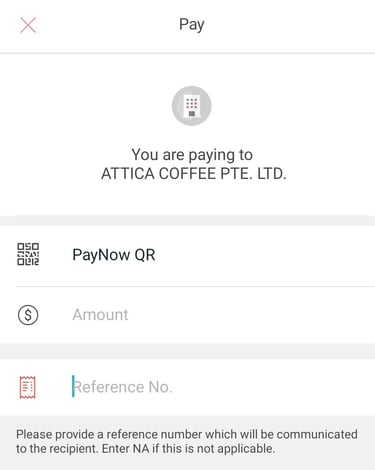Click empty area right of Amount placeholder

[x=252, y=315]
